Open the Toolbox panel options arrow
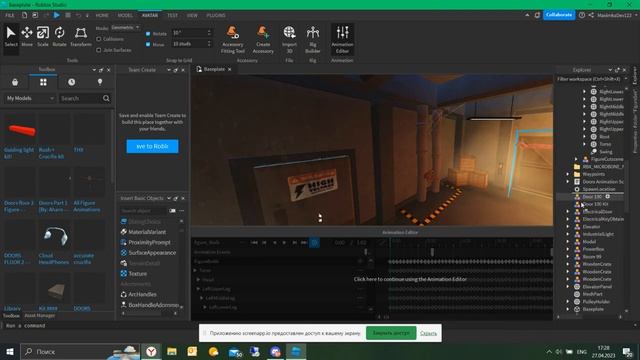Image resolution: width=640 pixels, height=360 pixels. 94,70
